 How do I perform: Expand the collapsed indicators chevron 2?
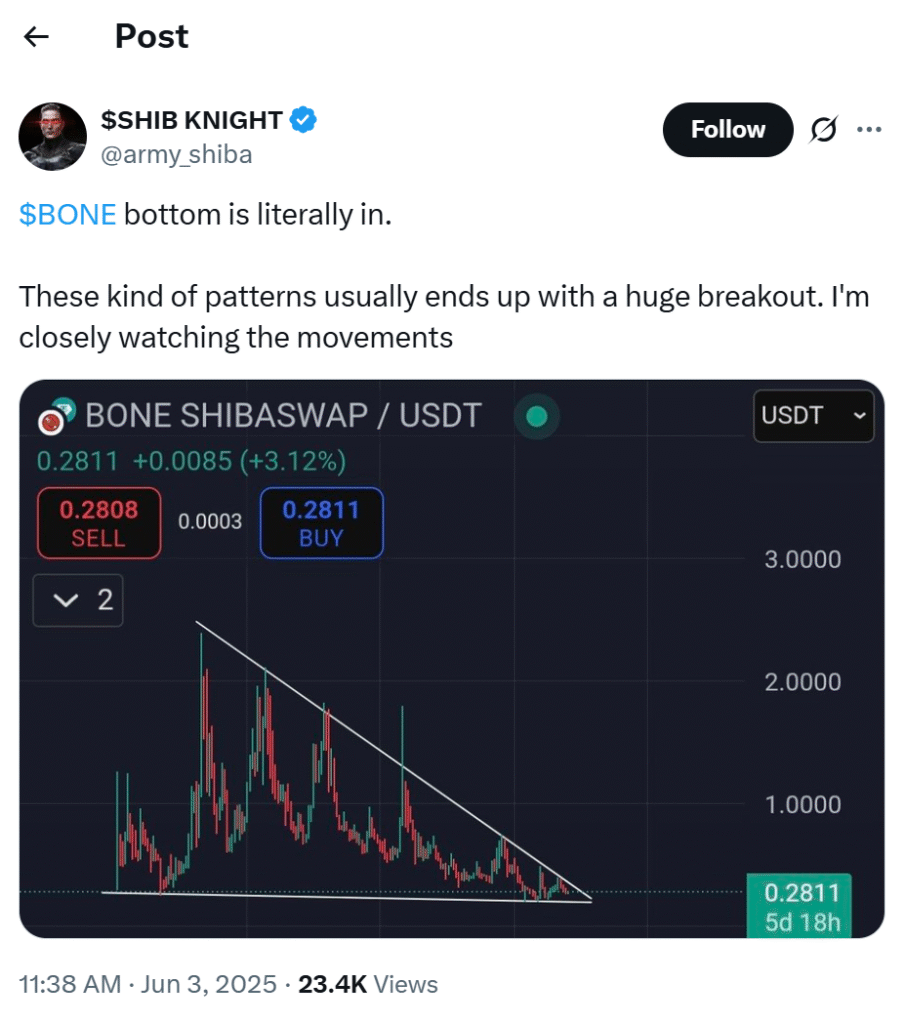click(x=78, y=600)
